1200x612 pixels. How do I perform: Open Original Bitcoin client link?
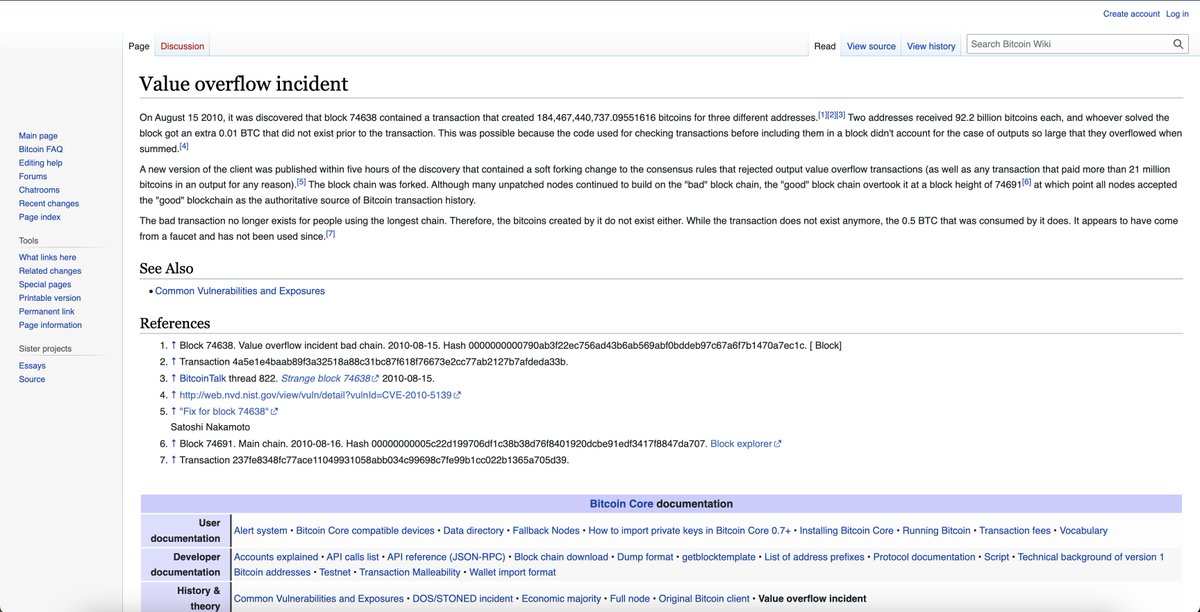pyautogui.click(x=704, y=599)
